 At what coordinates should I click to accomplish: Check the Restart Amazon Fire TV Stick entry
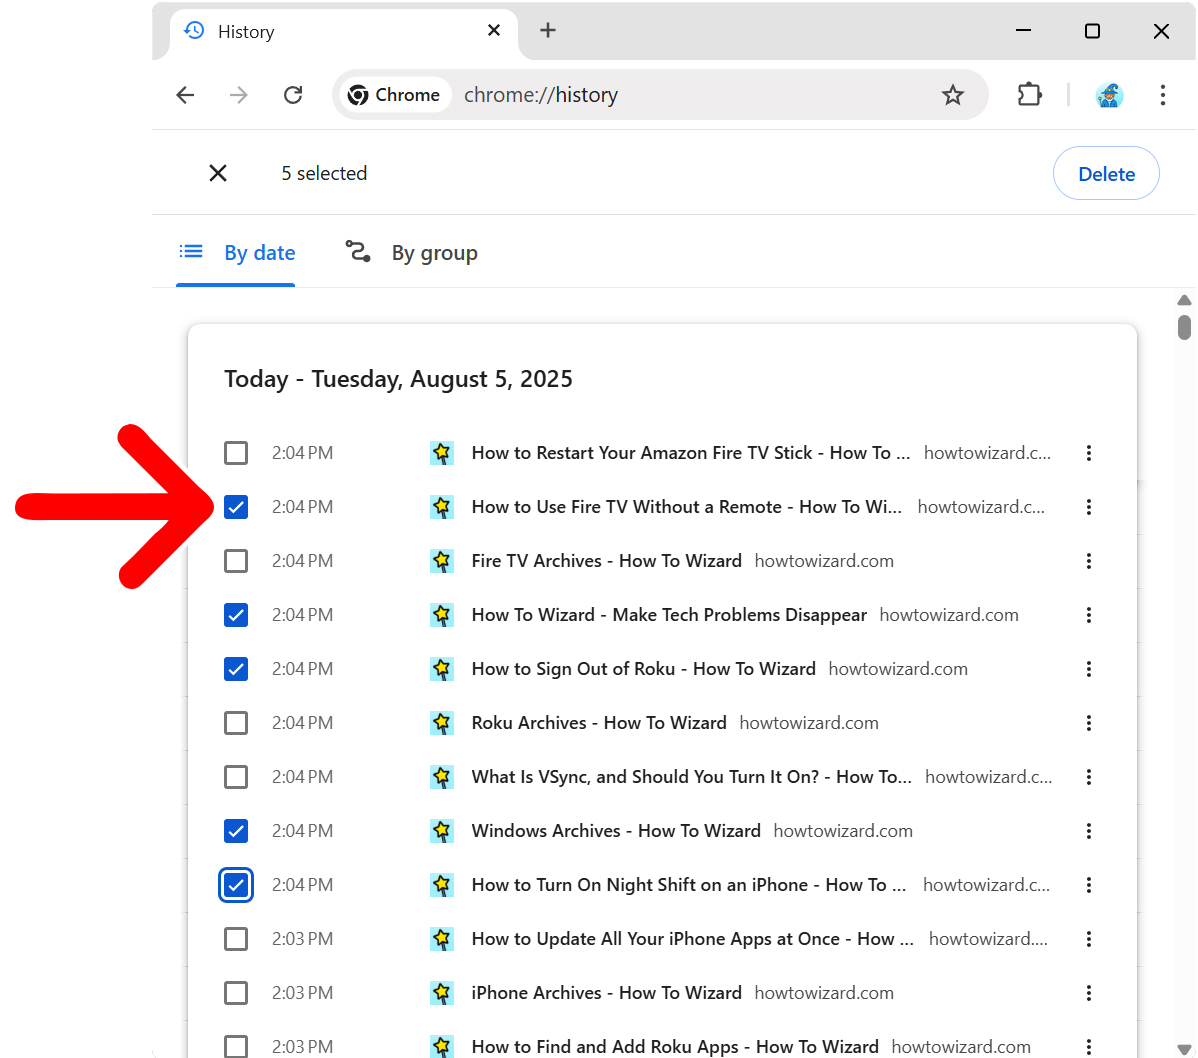(236, 453)
